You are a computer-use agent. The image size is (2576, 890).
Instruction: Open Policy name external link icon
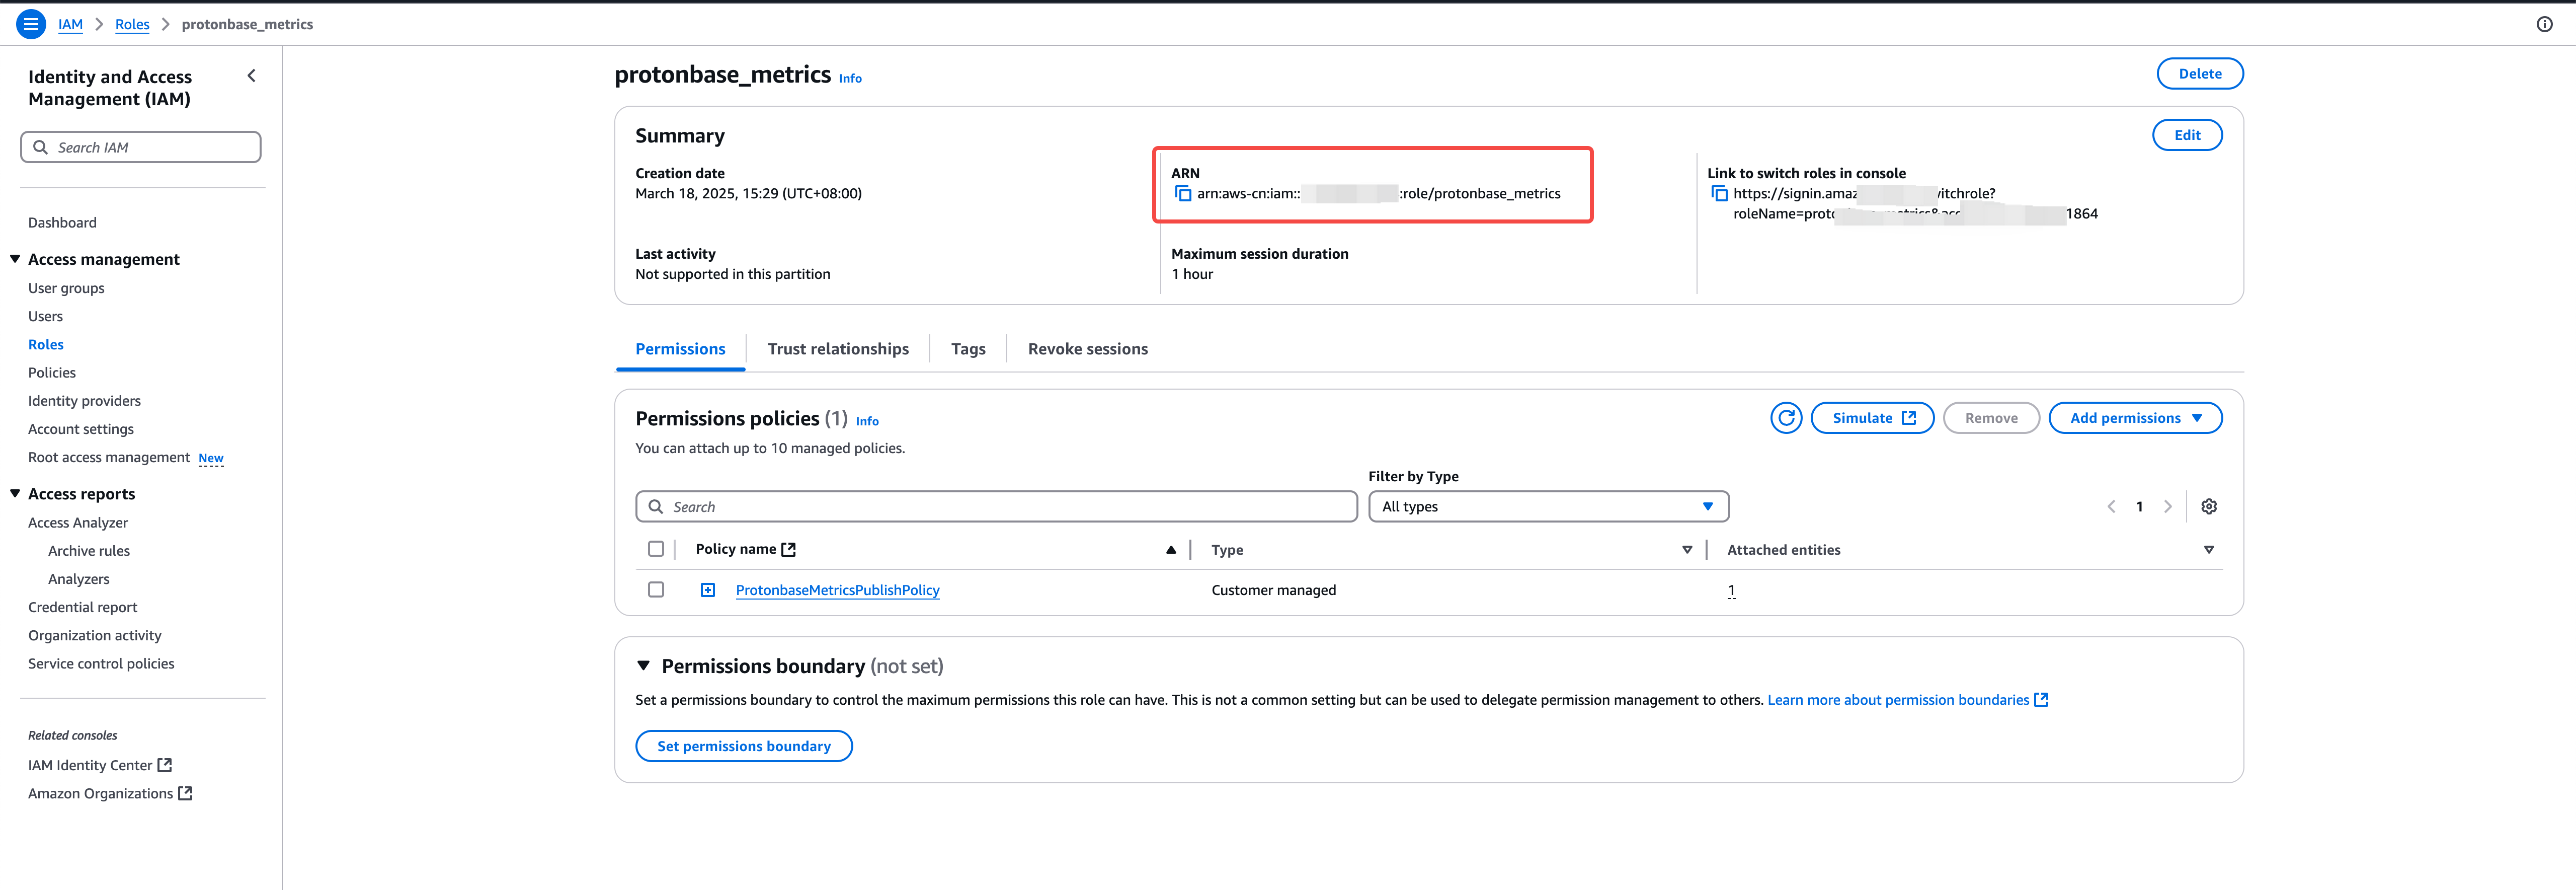(788, 549)
